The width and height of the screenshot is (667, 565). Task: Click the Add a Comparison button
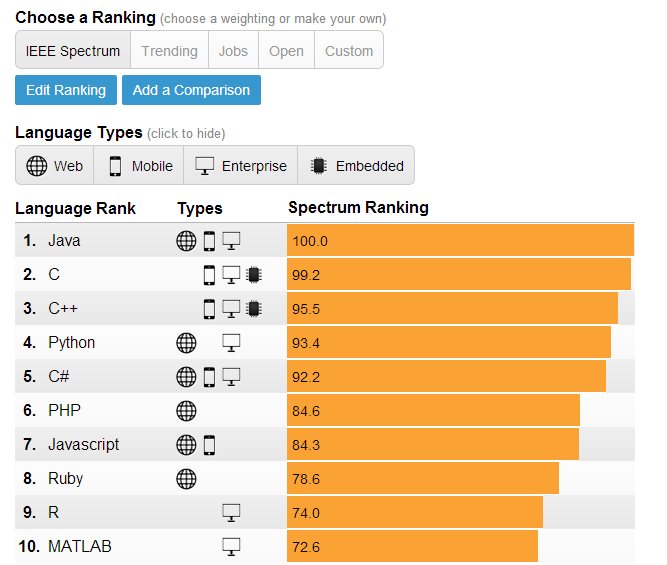191,90
